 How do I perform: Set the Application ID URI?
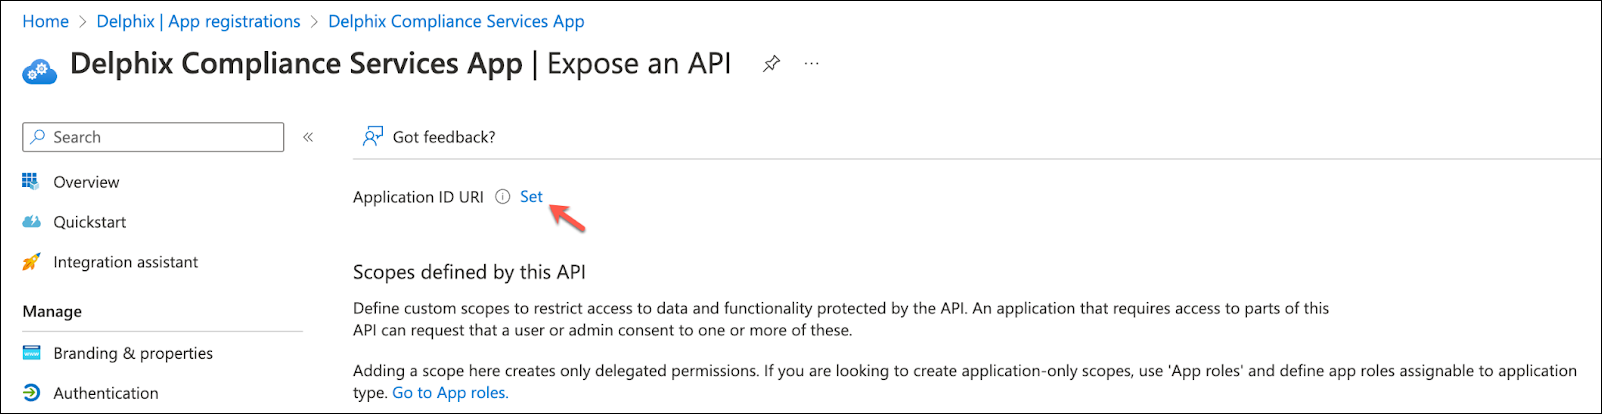pyautogui.click(x=531, y=197)
